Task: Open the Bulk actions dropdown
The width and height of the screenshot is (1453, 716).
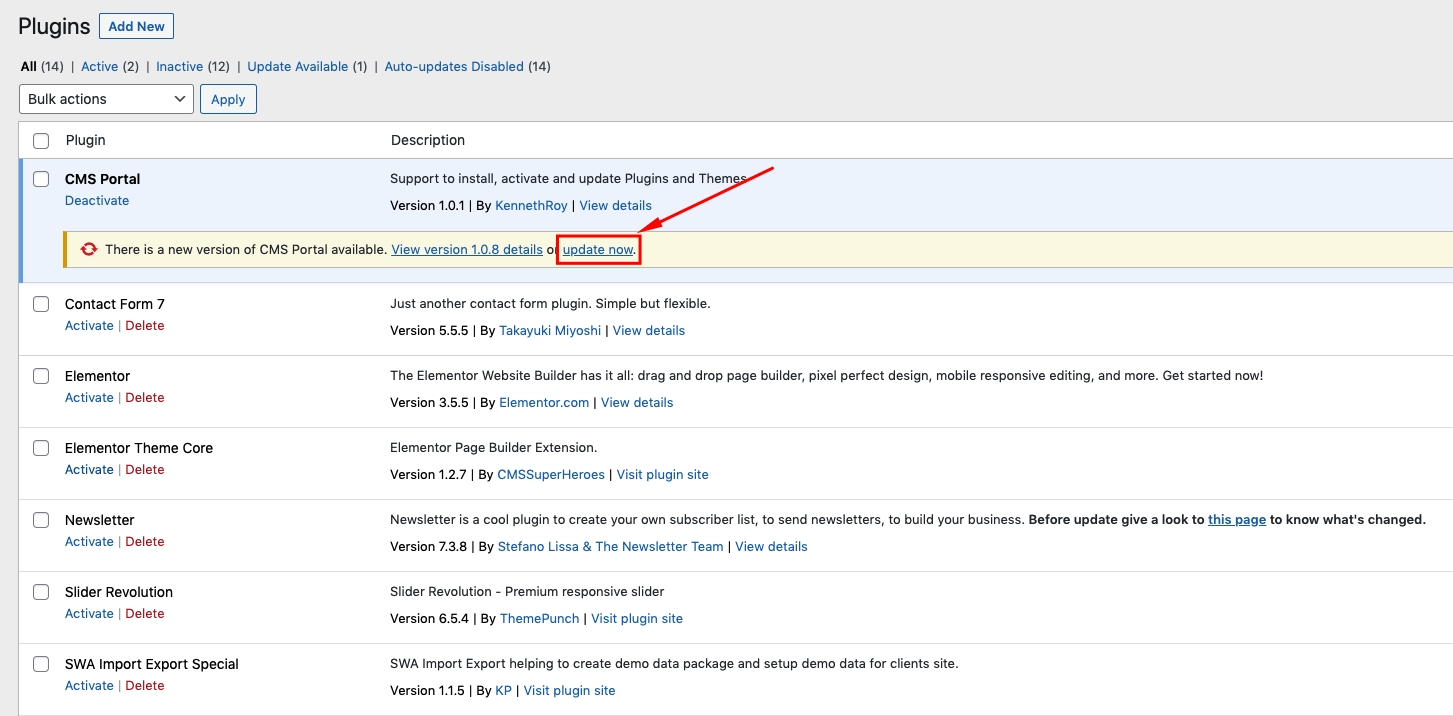Action: [x=107, y=99]
